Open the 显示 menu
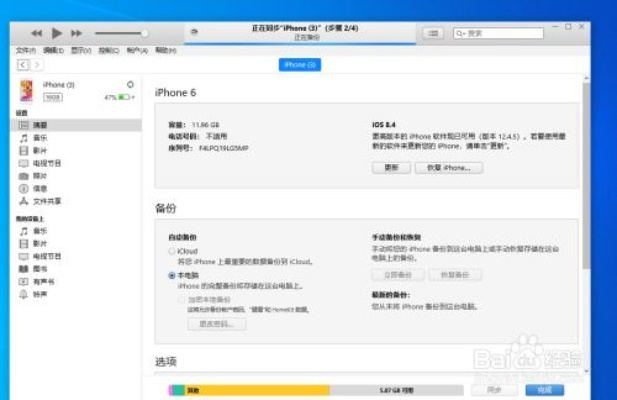Viewport: 617px width, 400px height. [x=81, y=50]
